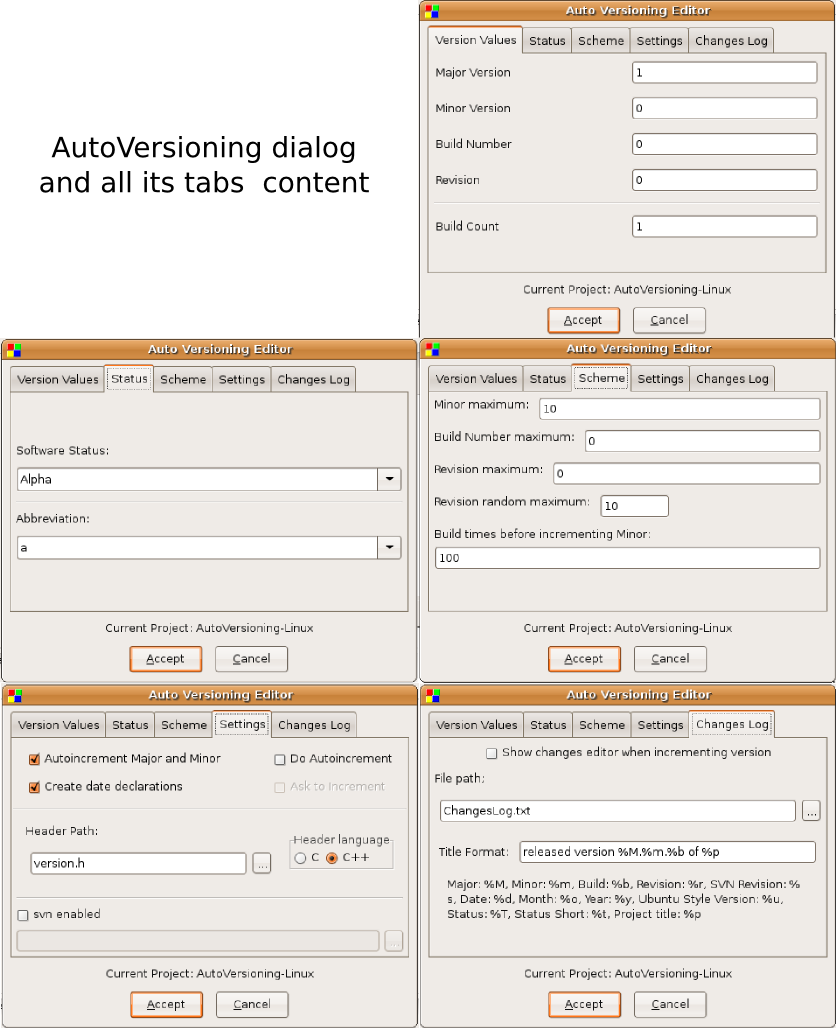This screenshot has width=836, height=1028.
Task: Click the svn path browse button
Action: click(394, 941)
